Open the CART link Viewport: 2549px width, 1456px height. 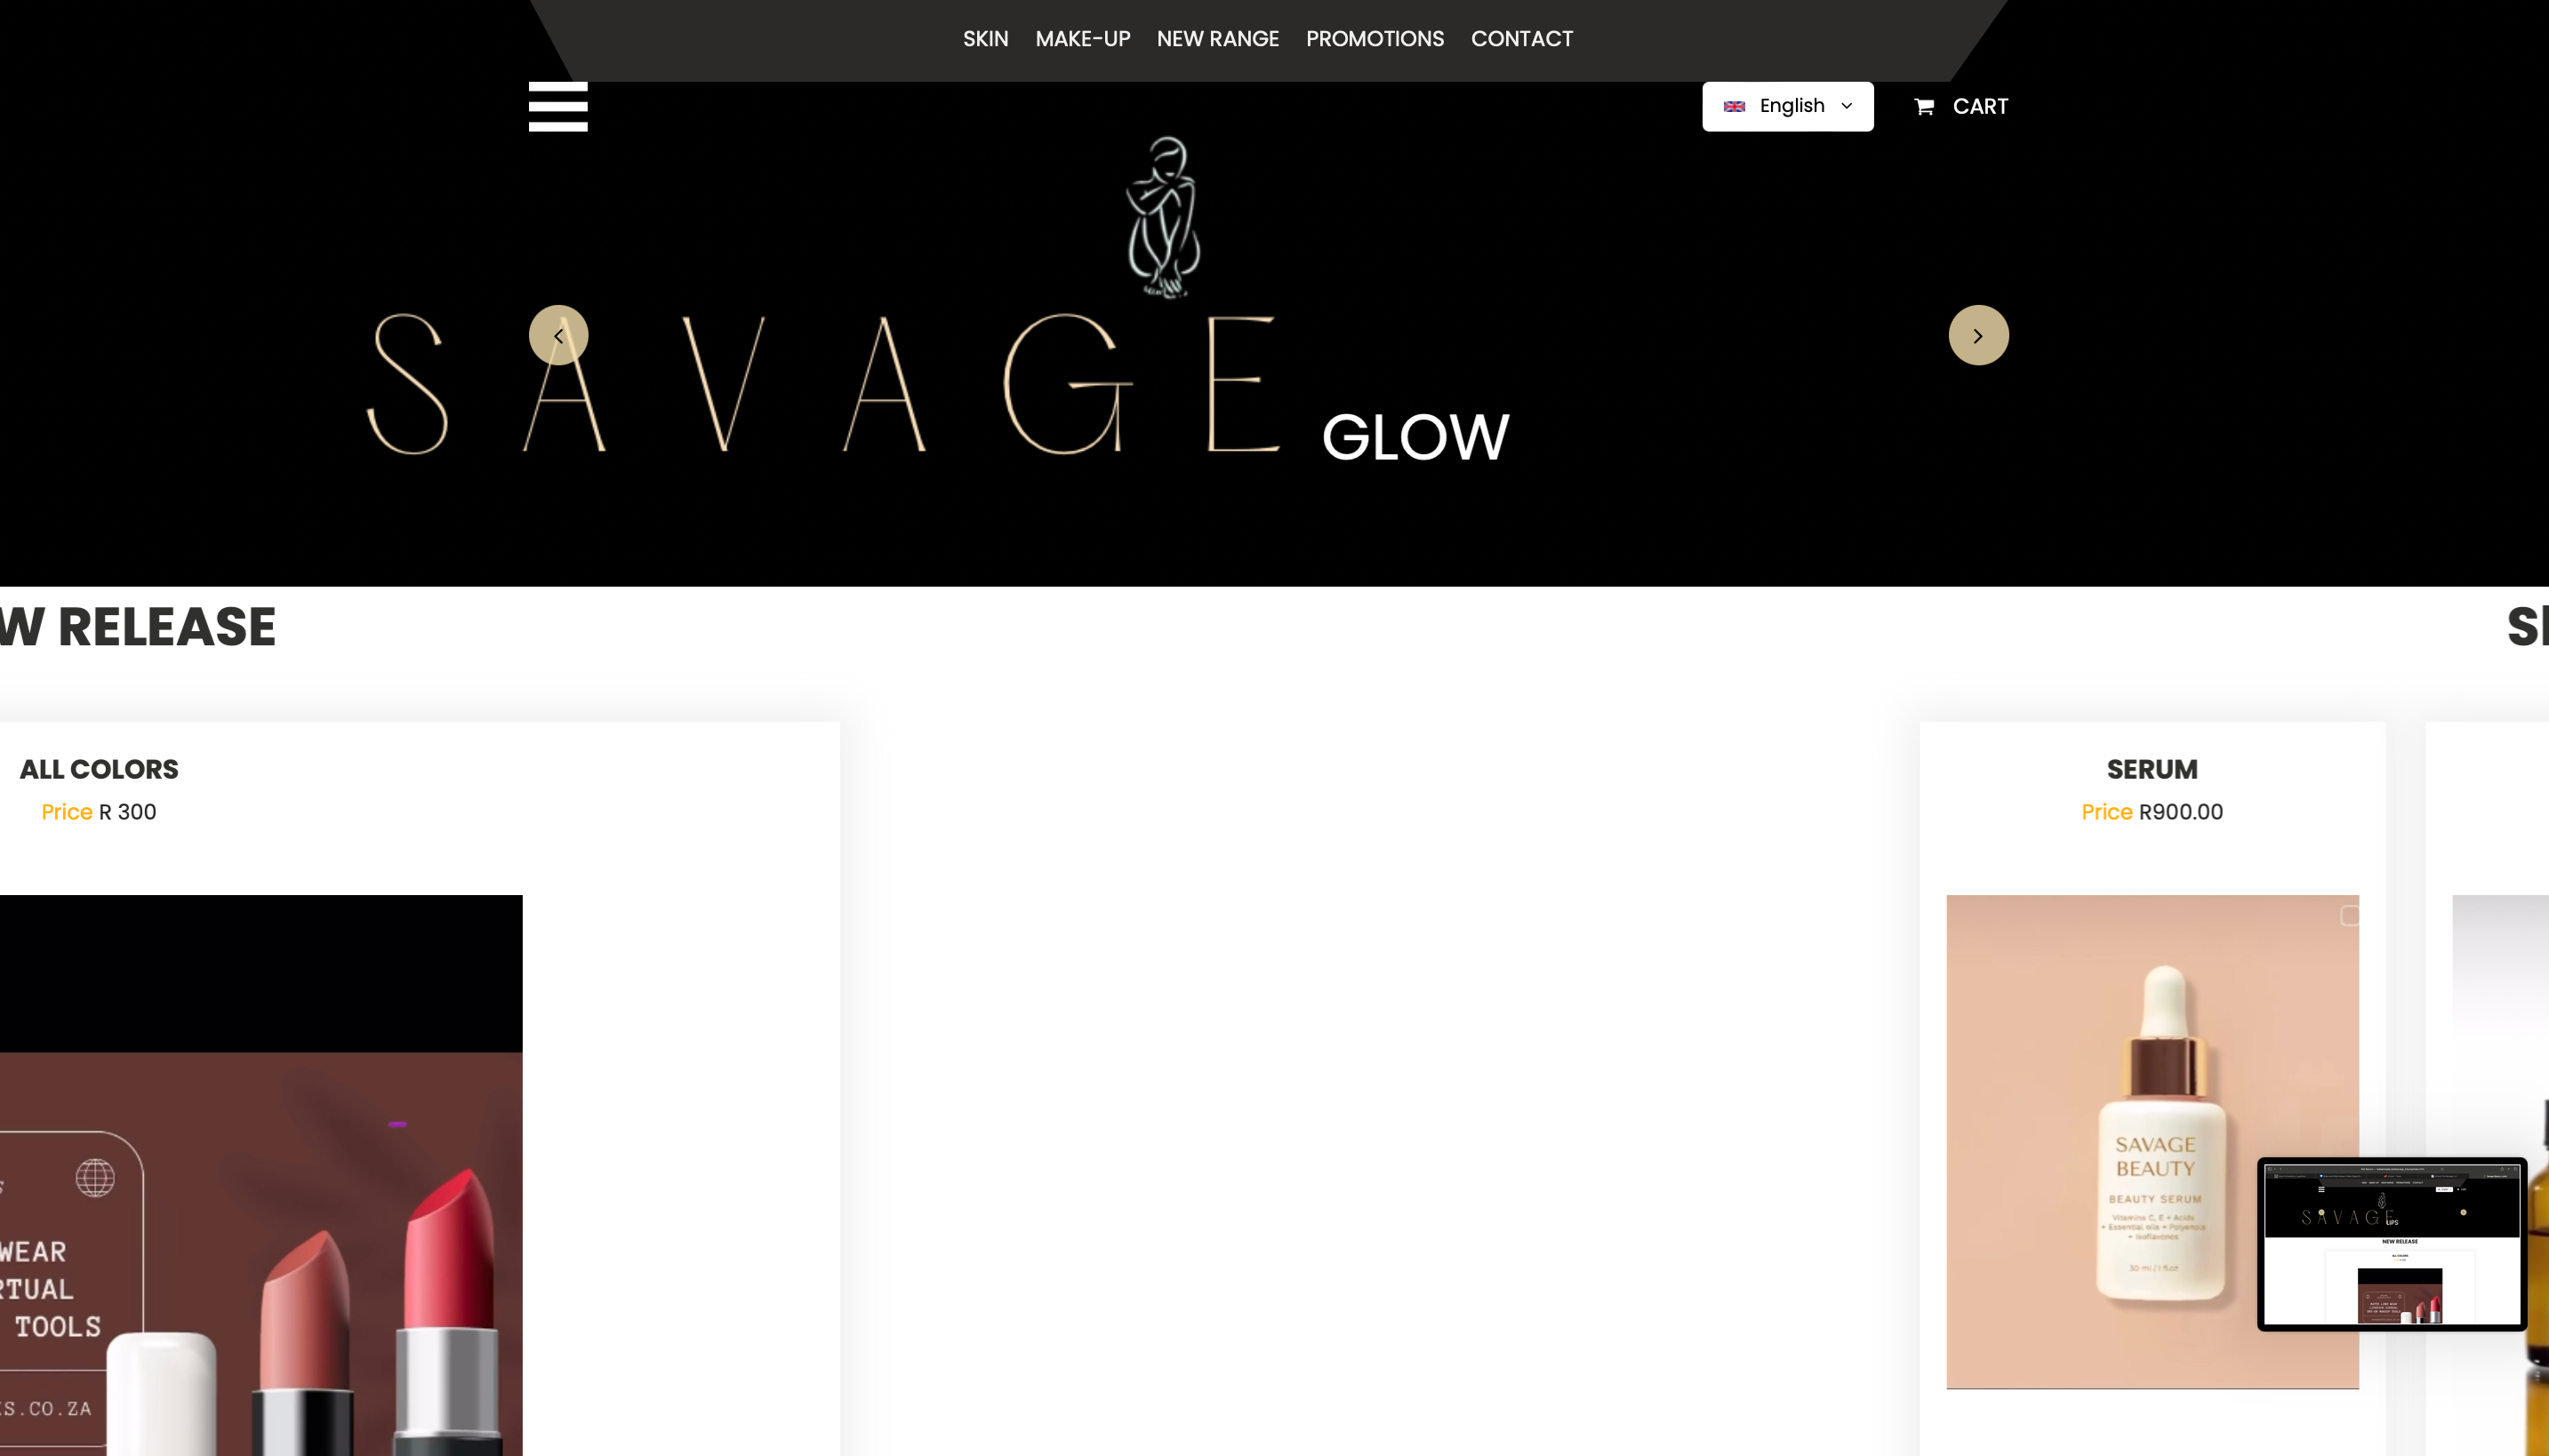(1979, 106)
